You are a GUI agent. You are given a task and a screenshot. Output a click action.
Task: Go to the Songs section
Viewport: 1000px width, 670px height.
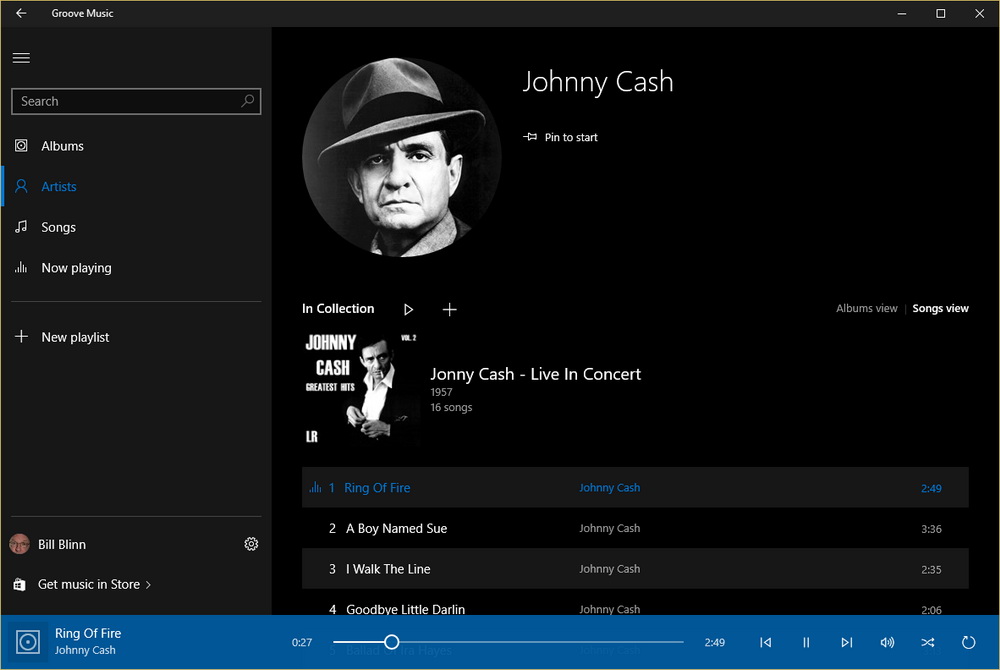(x=136, y=227)
